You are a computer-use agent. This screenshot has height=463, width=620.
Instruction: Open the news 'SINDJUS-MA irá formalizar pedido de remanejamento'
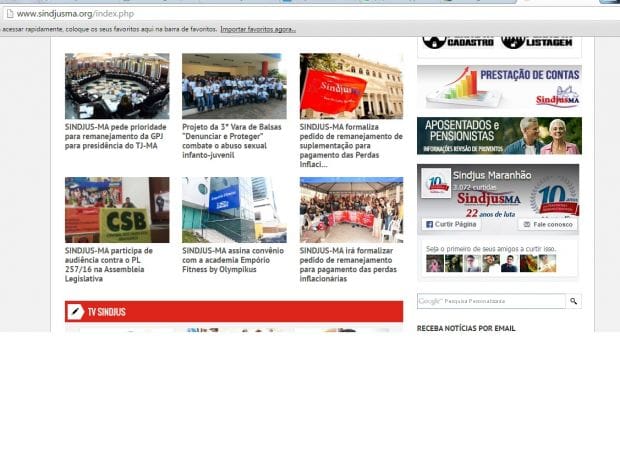coord(348,265)
